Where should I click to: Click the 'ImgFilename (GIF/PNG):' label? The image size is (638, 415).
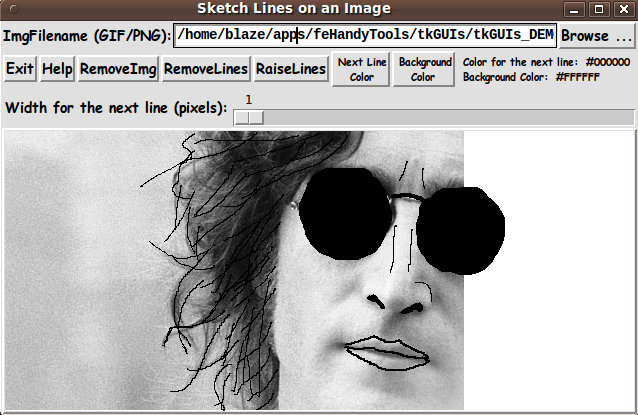click(87, 36)
